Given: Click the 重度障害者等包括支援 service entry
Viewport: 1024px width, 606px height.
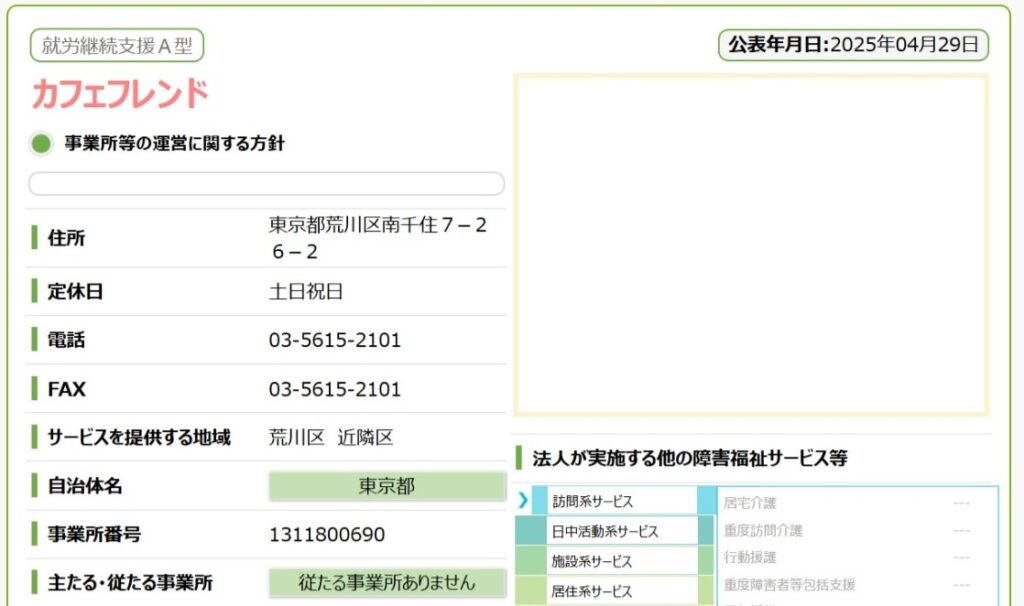Looking at the screenshot, I should point(789,584).
